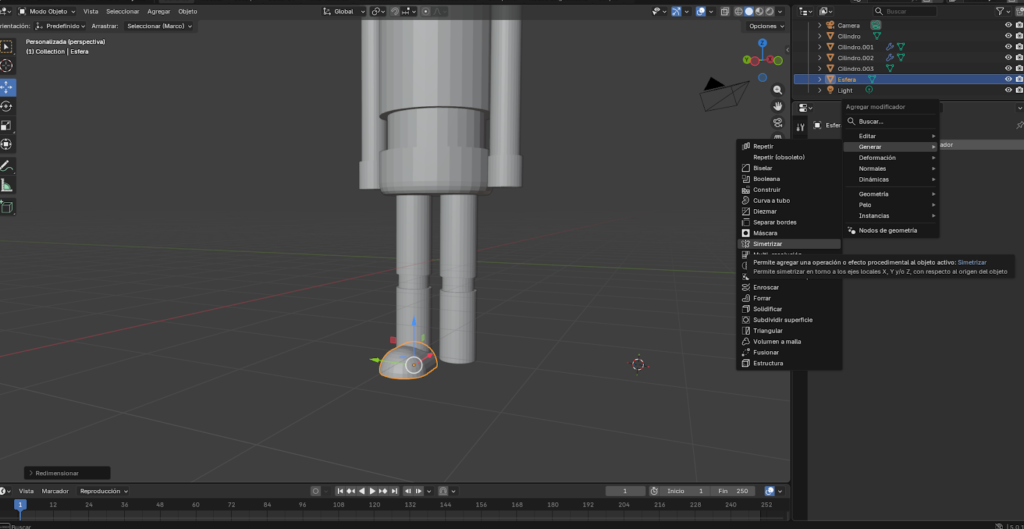Hide Light using its eye icon
Screen dimensions: 1024x529
1008,90
